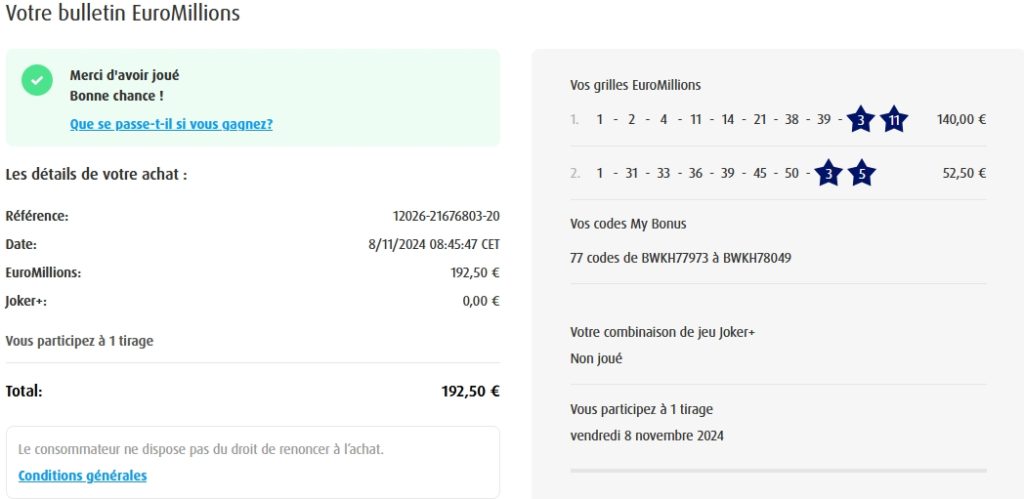Click the draw date vendredi 8 novembre 2024
Image resolution: width=1024 pixels, height=499 pixels.
646,435
